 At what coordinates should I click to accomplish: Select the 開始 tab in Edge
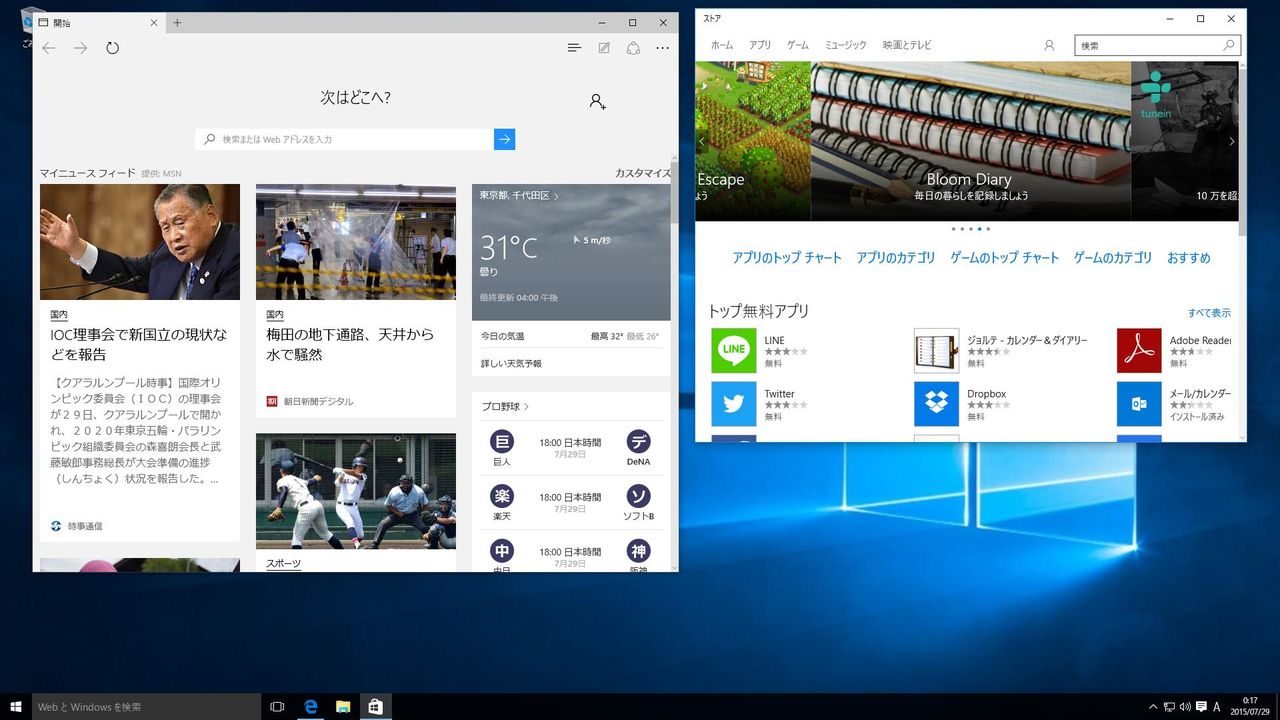(x=99, y=22)
